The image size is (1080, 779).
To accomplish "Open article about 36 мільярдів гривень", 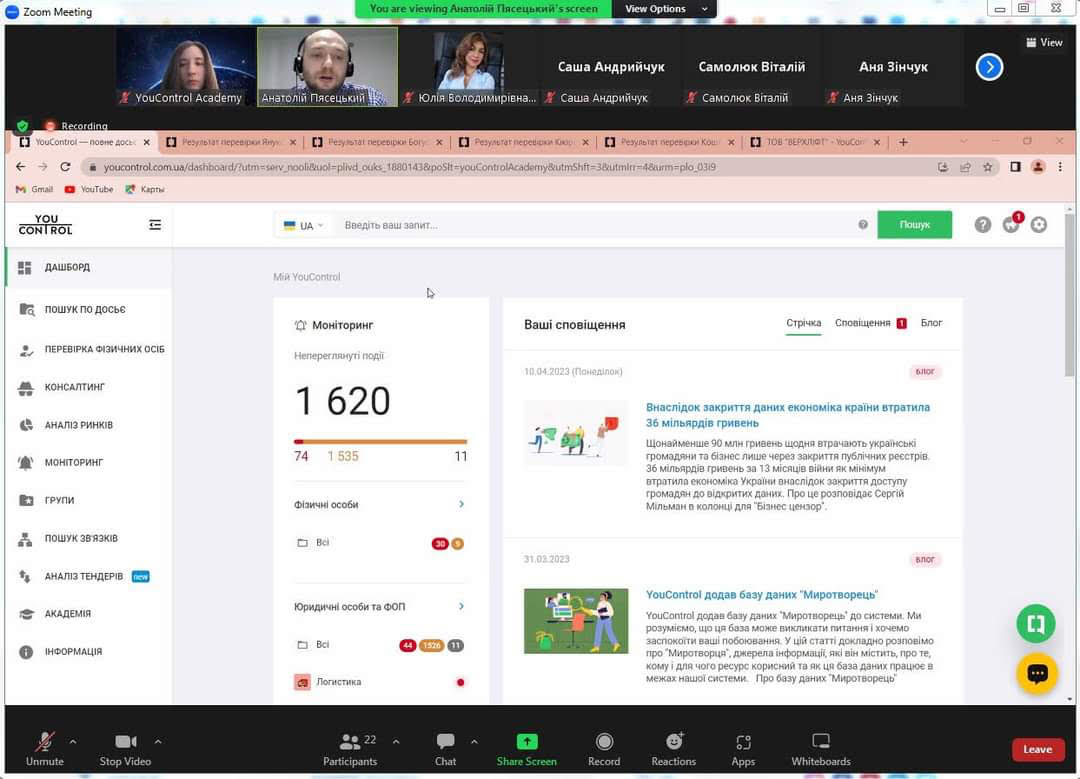I will tap(787, 415).
